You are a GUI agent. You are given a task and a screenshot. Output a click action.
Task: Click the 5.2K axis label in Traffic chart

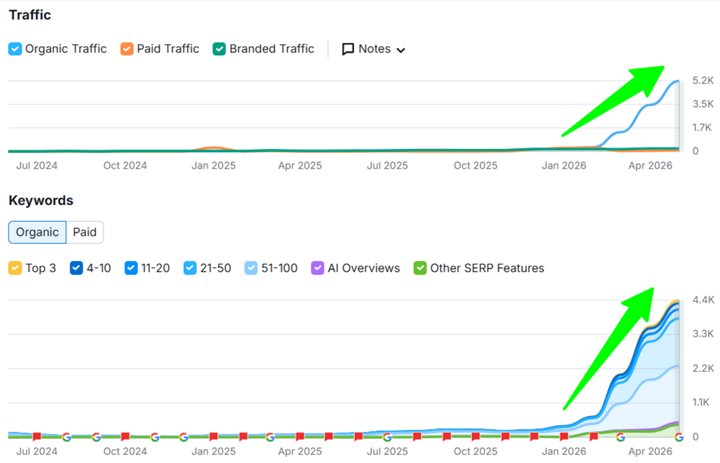coord(703,81)
